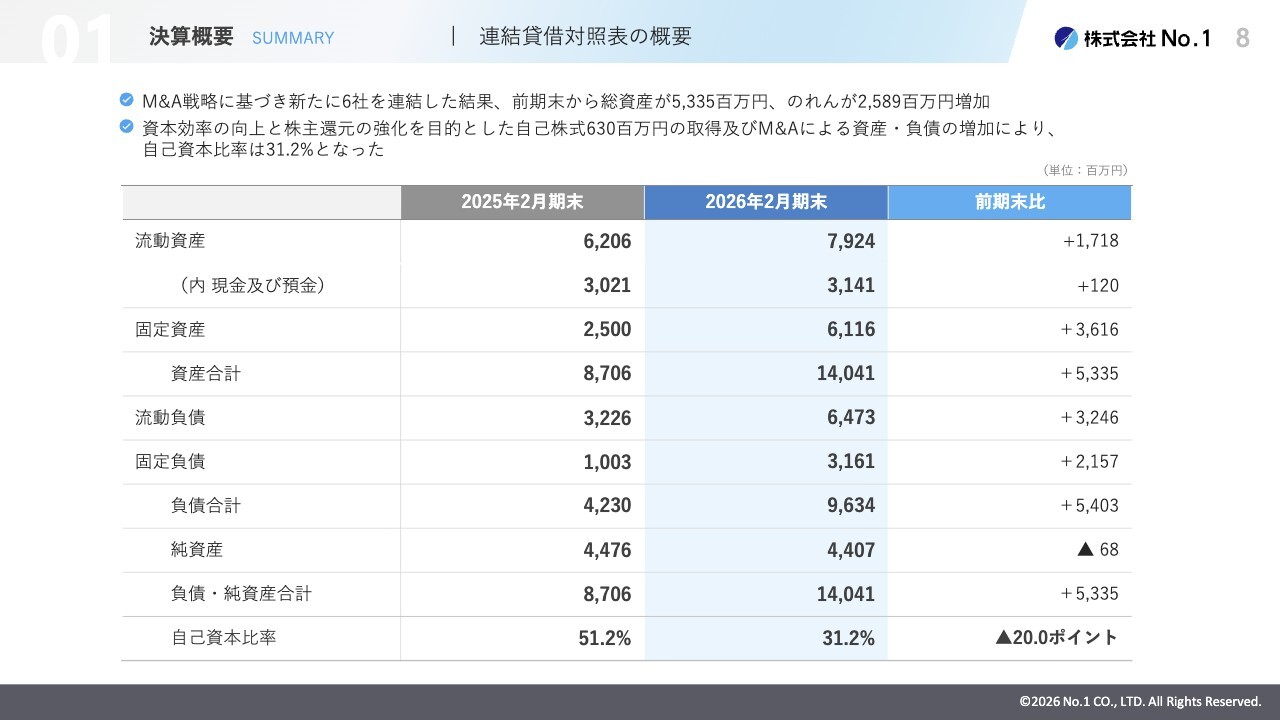The image size is (1280, 720).
Task: Click the 自己資本比率 row label
Action: pyautogui.click(x=224, y=637)
